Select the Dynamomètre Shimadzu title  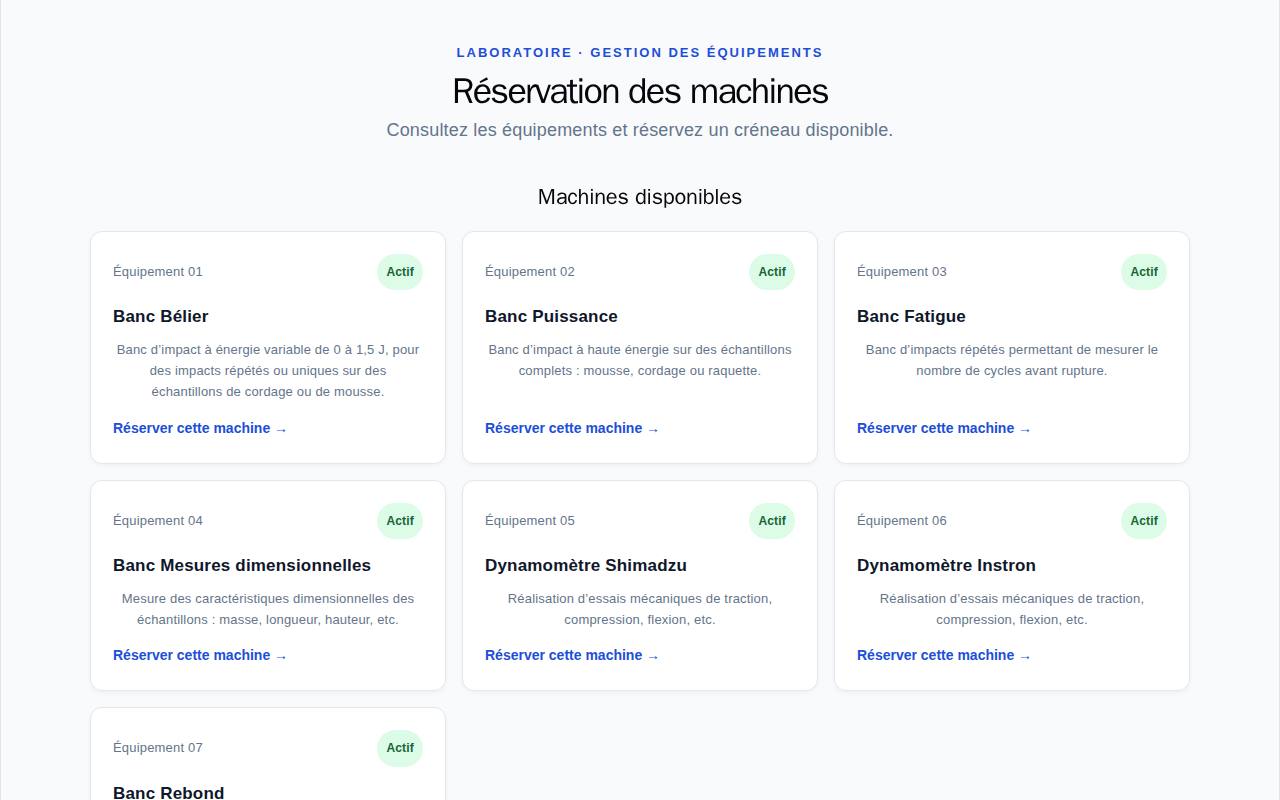point(586,565)
